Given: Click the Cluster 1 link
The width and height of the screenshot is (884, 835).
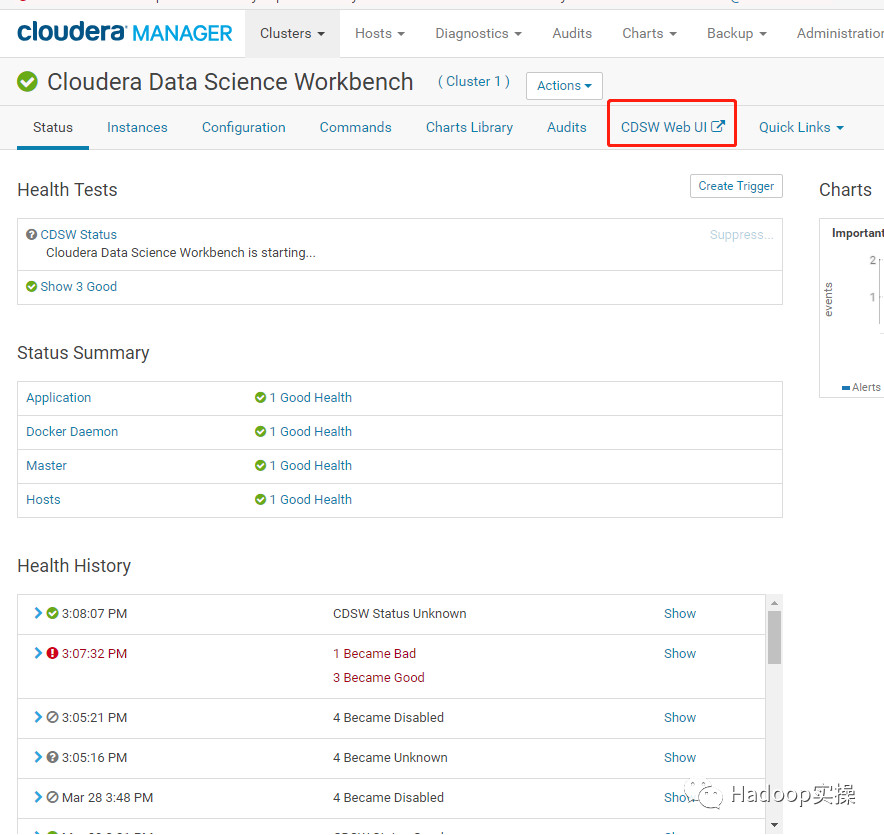Looking at the screenshot, I should pos(474,82).
